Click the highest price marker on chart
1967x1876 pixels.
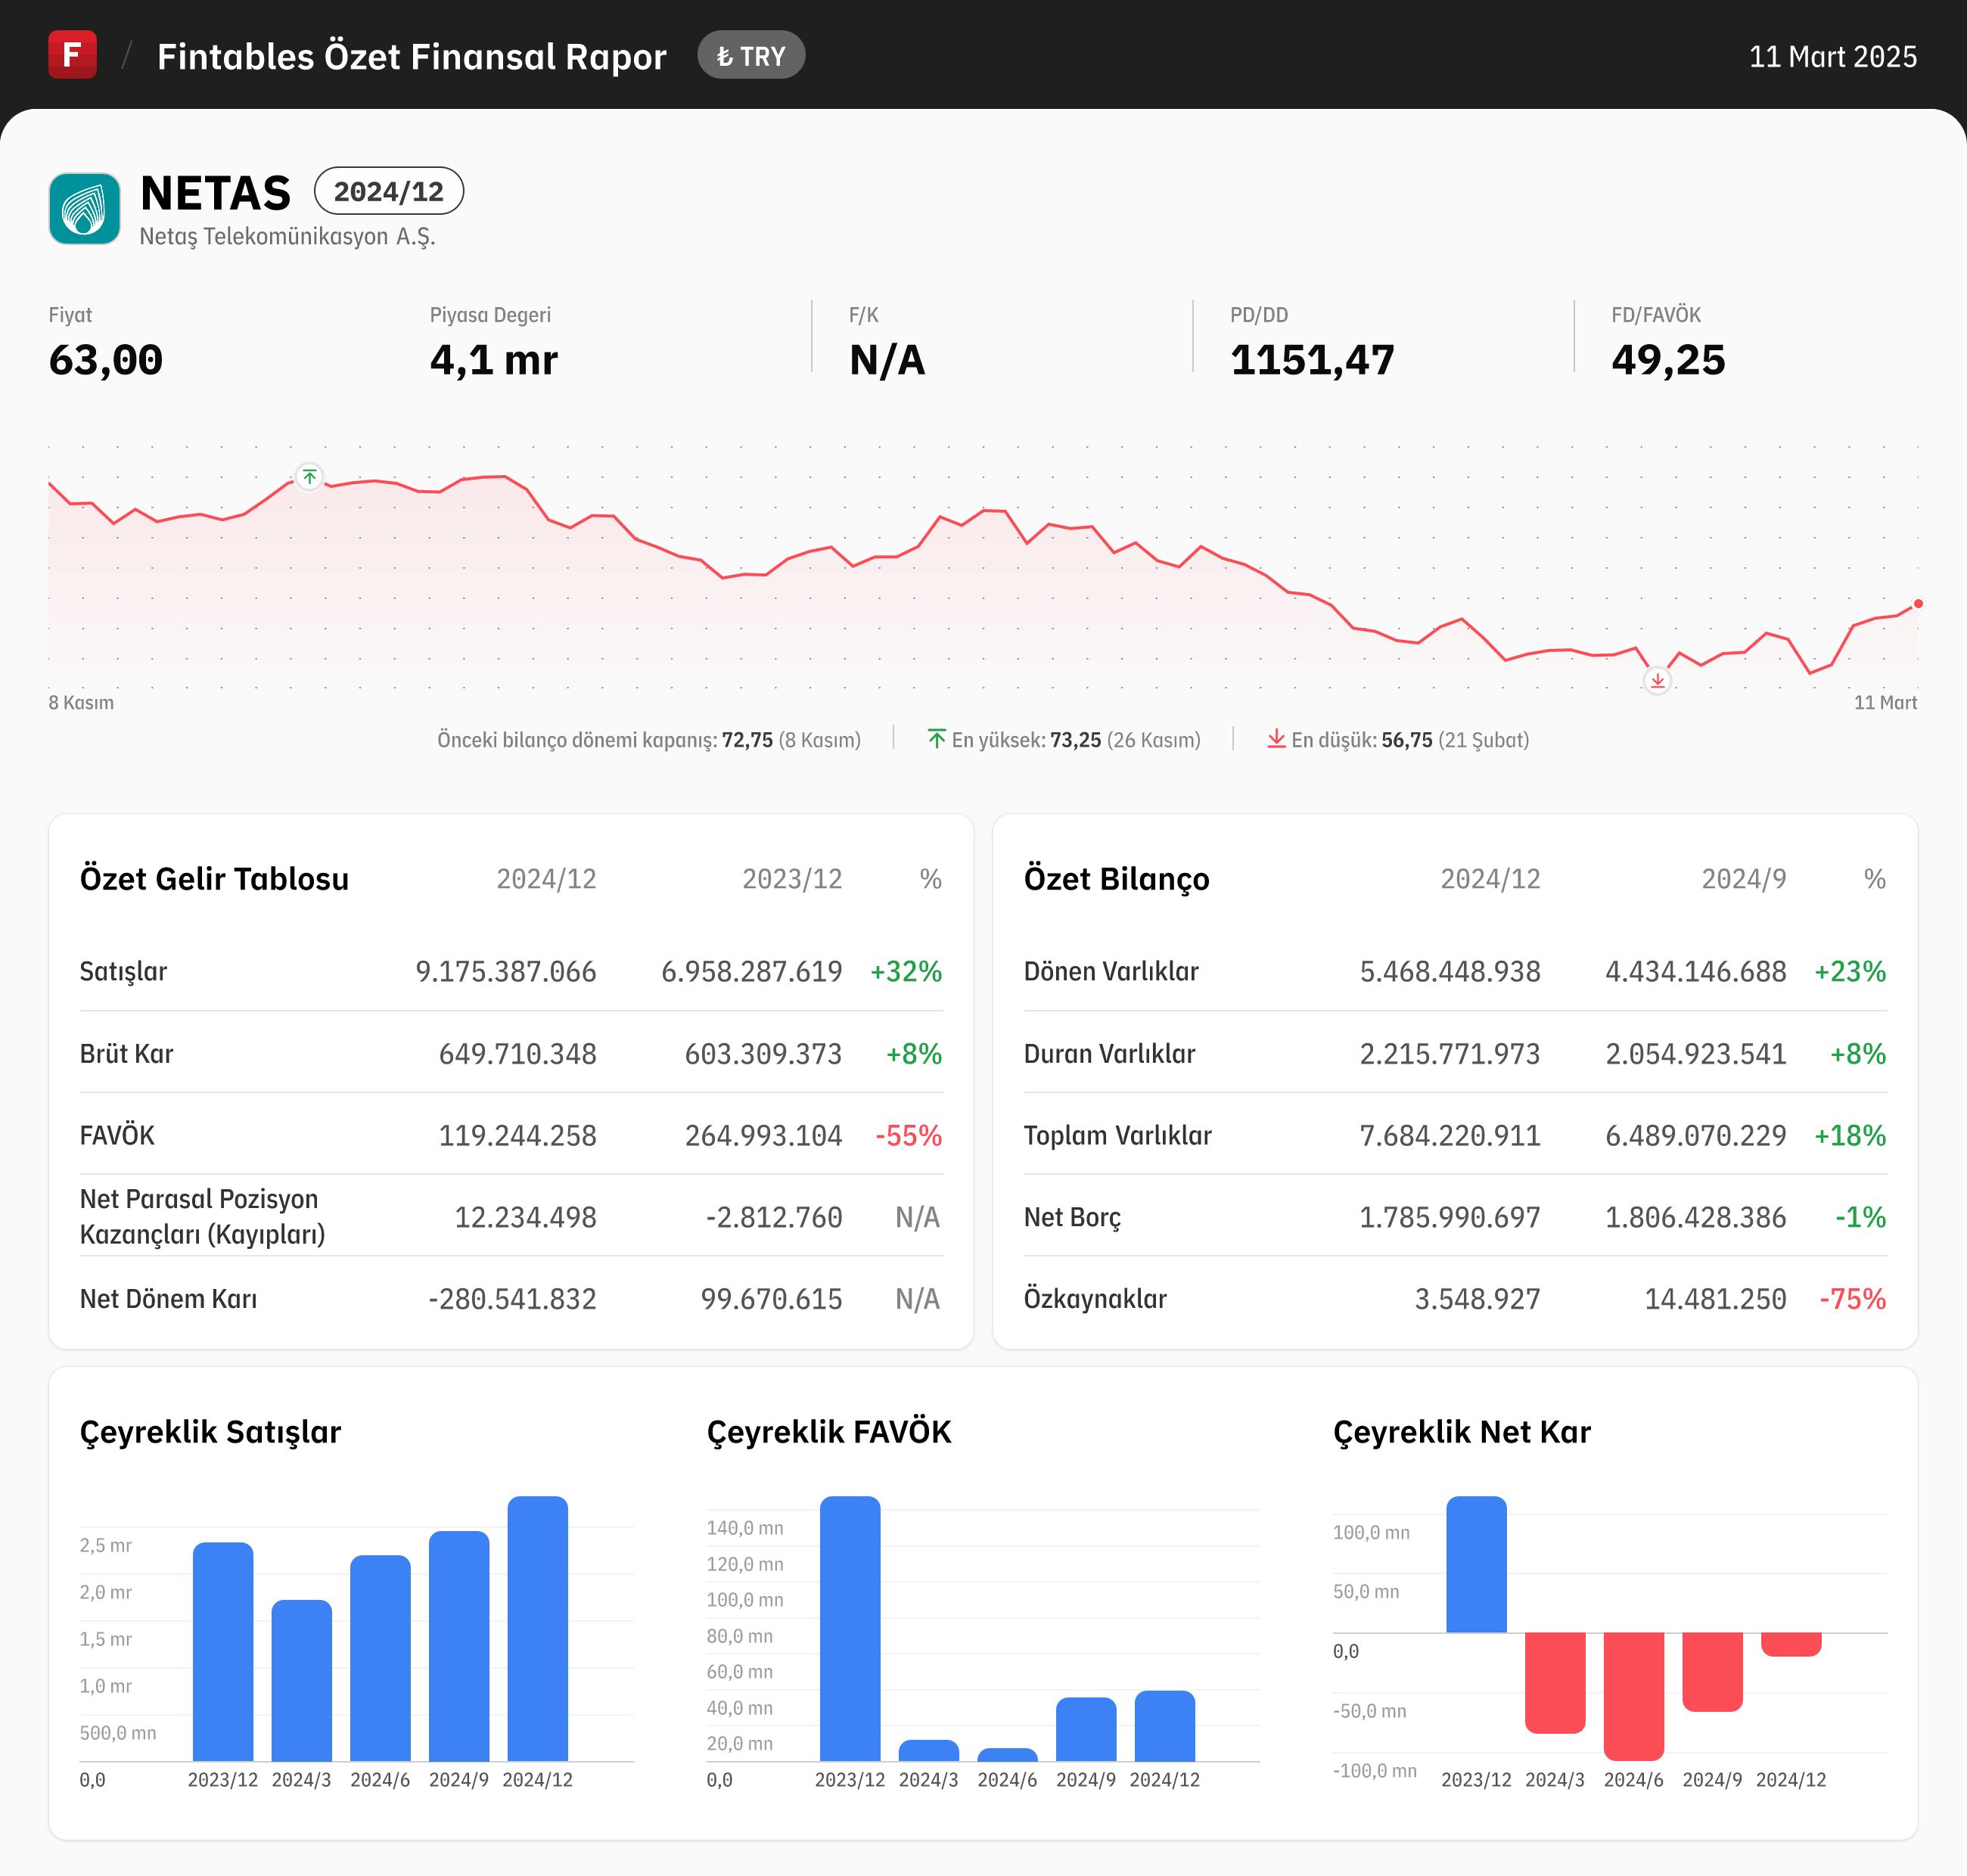[310, 477]
